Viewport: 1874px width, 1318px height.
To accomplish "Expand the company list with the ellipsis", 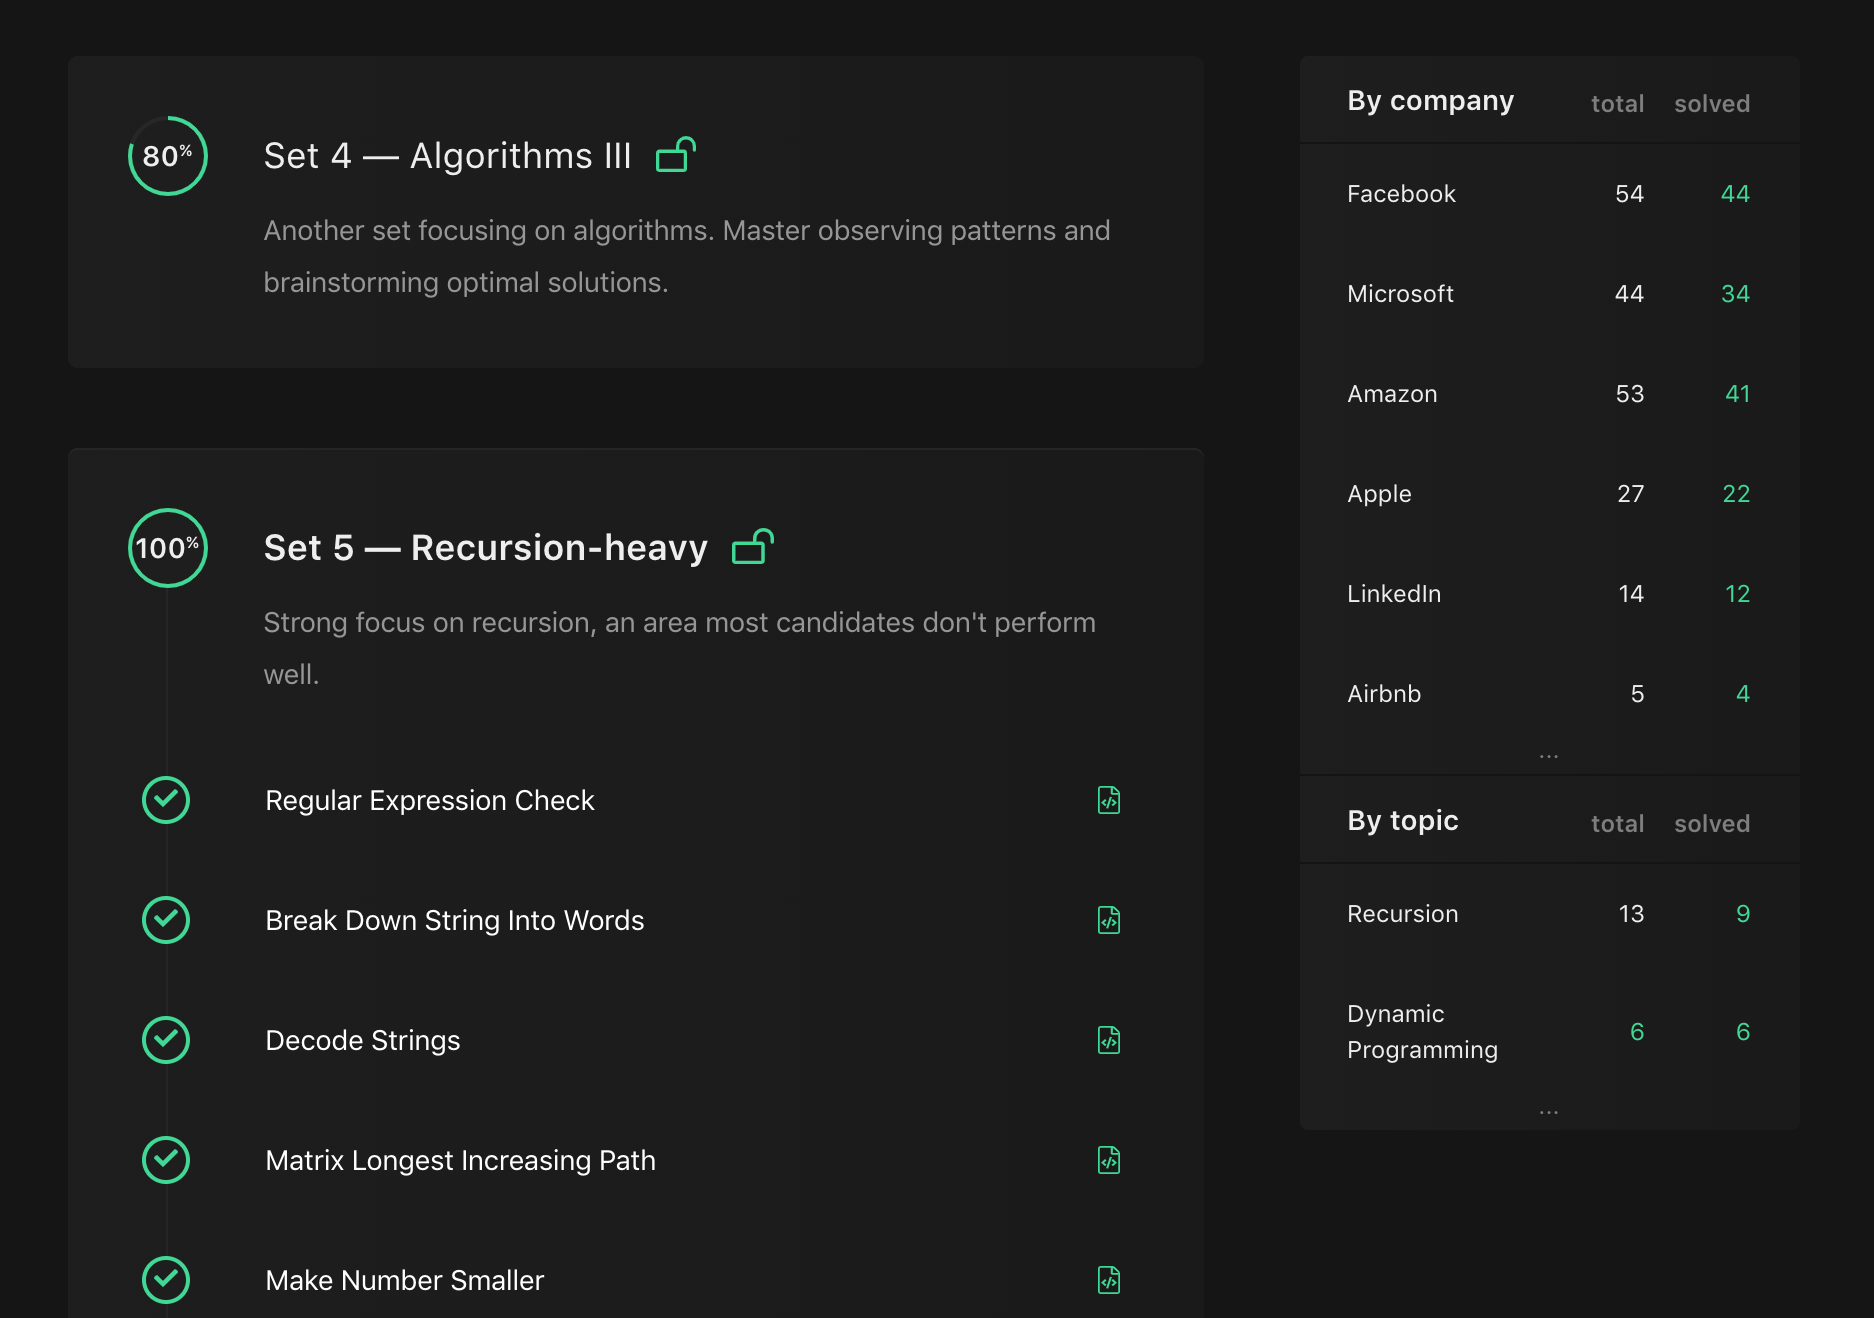I will tap(1548, 756).
